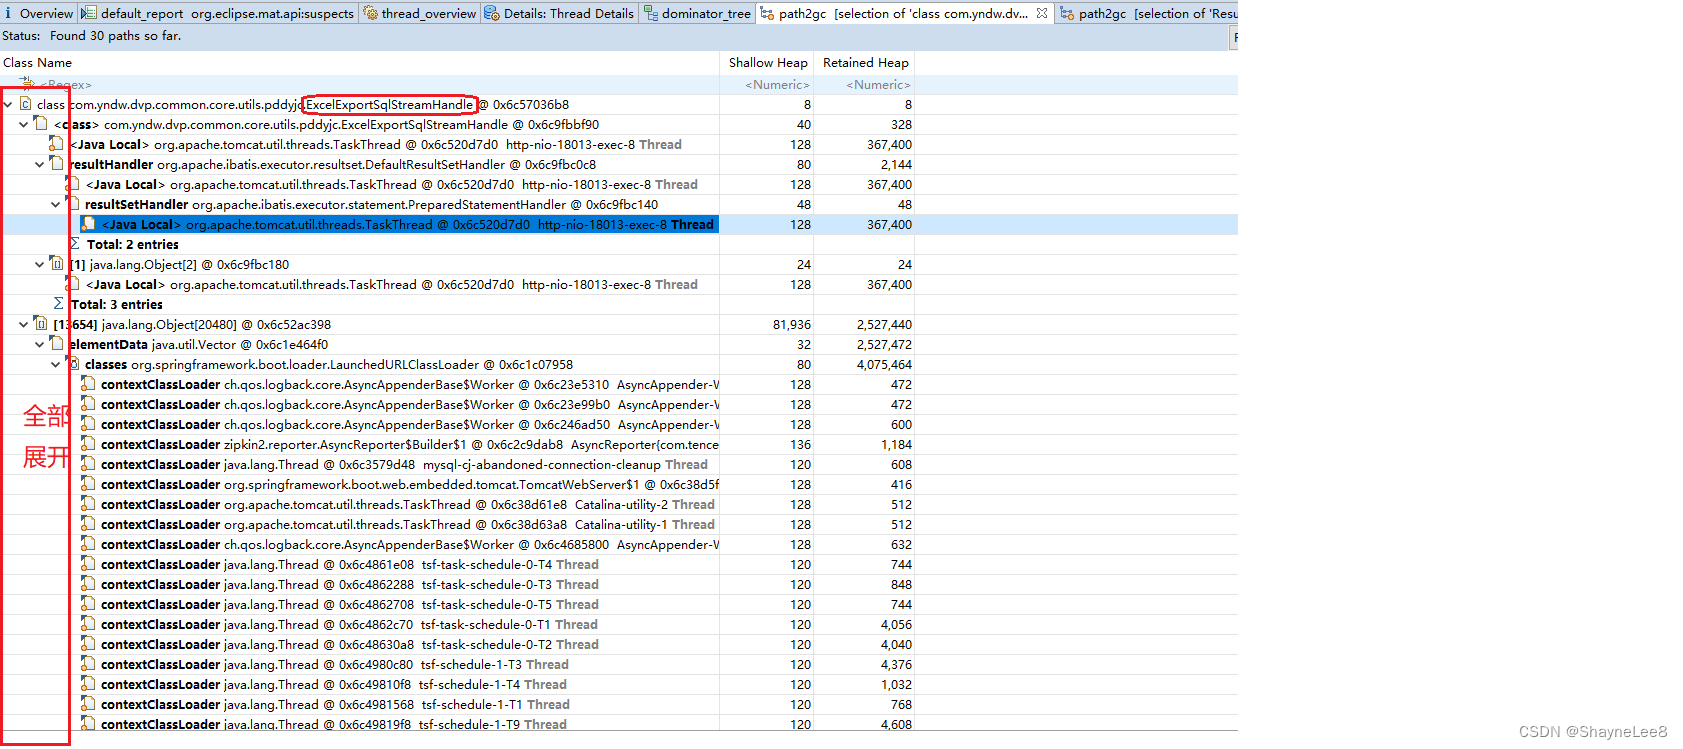Open the default_report suspects tab
Viewport: 1683px width, 749px height.
(218, 13)
